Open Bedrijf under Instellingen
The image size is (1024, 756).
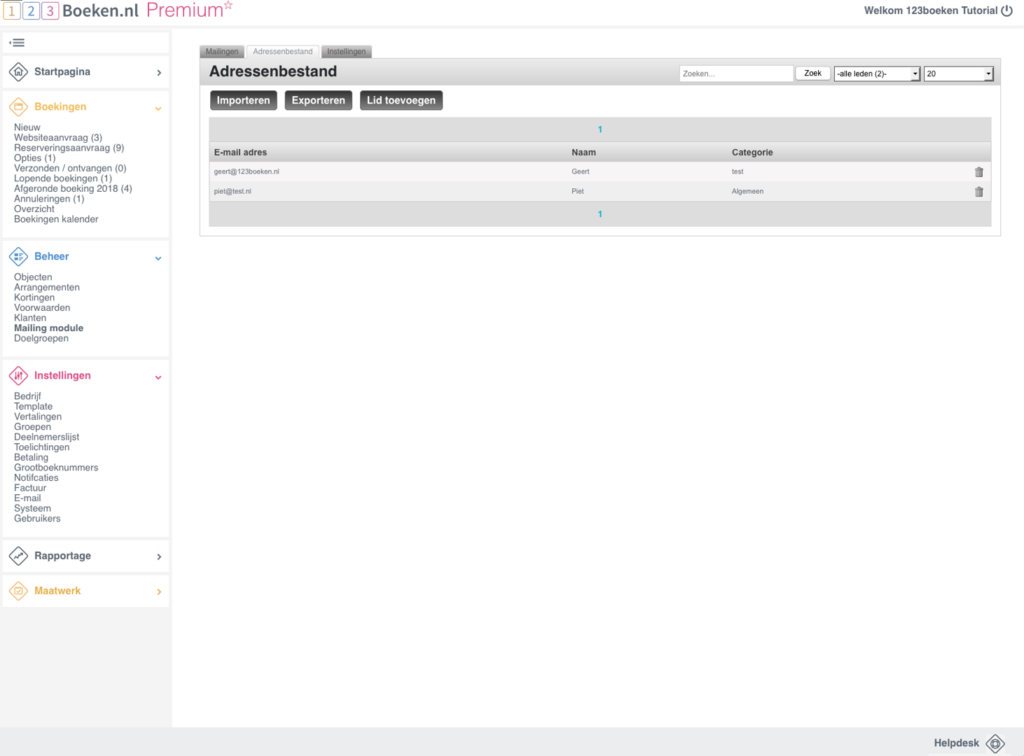click(27, 396)
